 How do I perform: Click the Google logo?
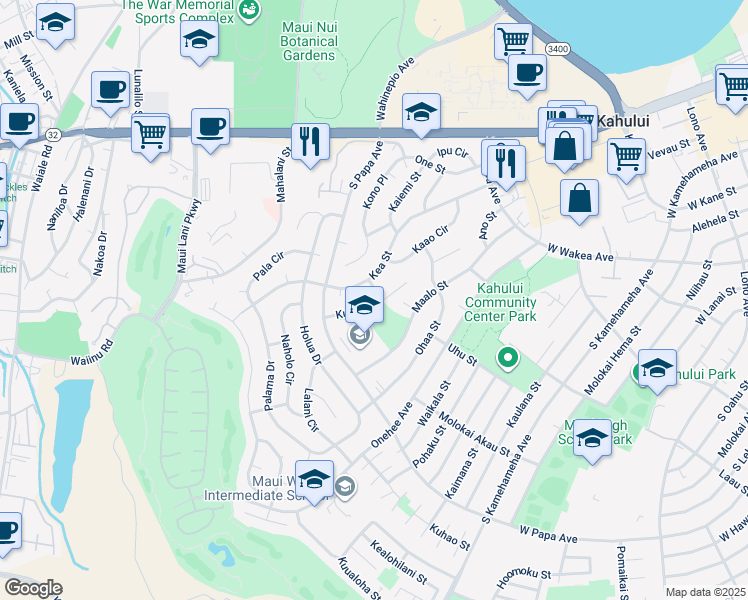pyautogui.click(x=33, y=589)
